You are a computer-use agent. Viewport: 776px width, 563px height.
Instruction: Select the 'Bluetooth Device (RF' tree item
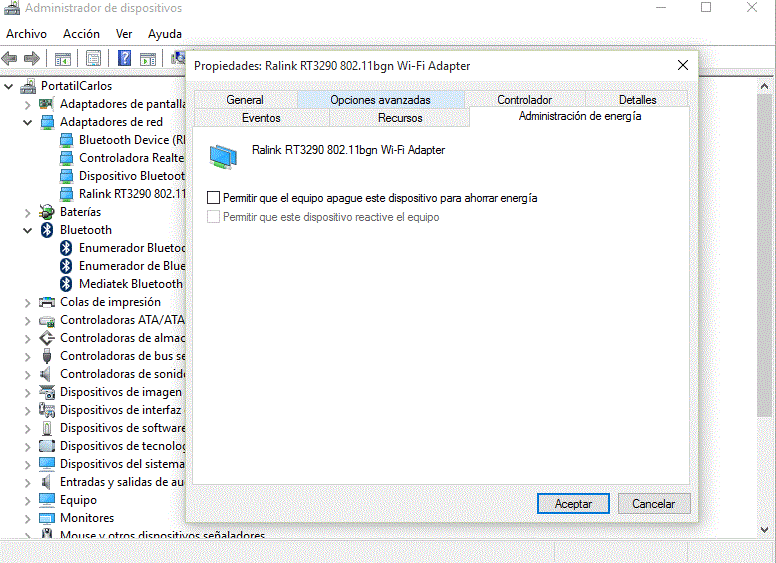click(132, 140)
